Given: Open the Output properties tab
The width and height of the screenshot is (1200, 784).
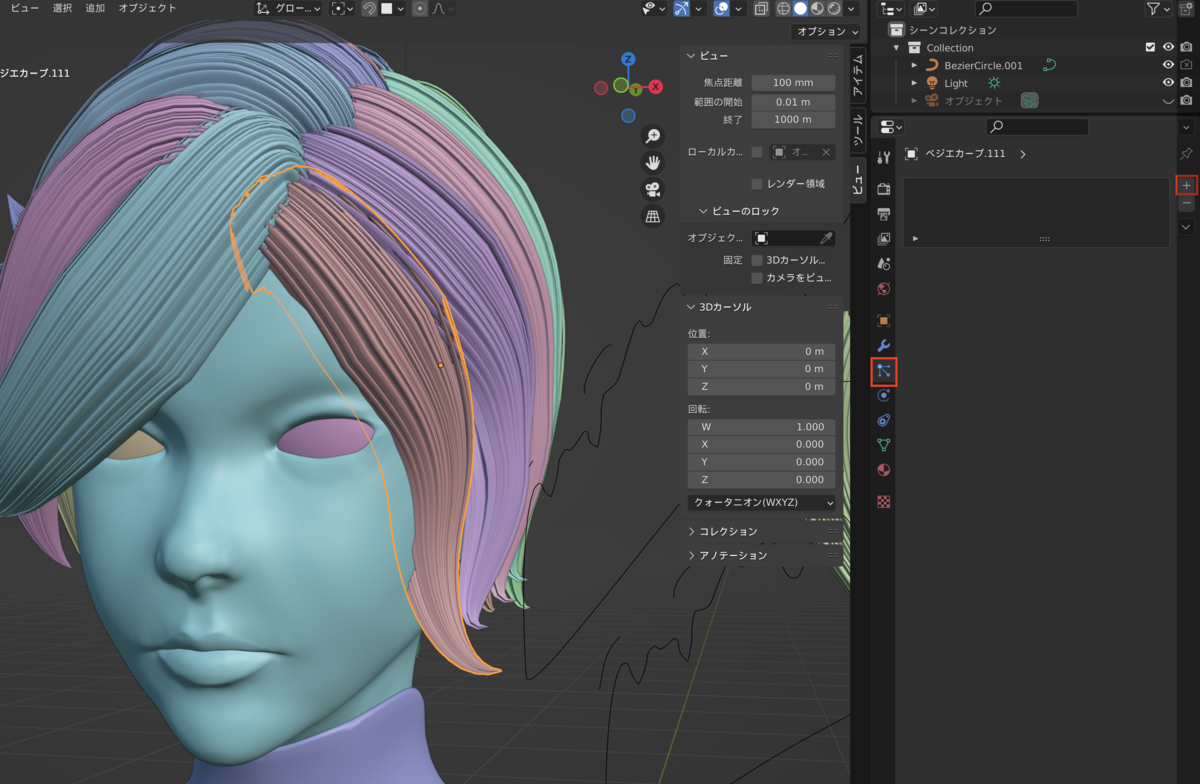Looking at the screenshot, I should (x=883, y=214).
